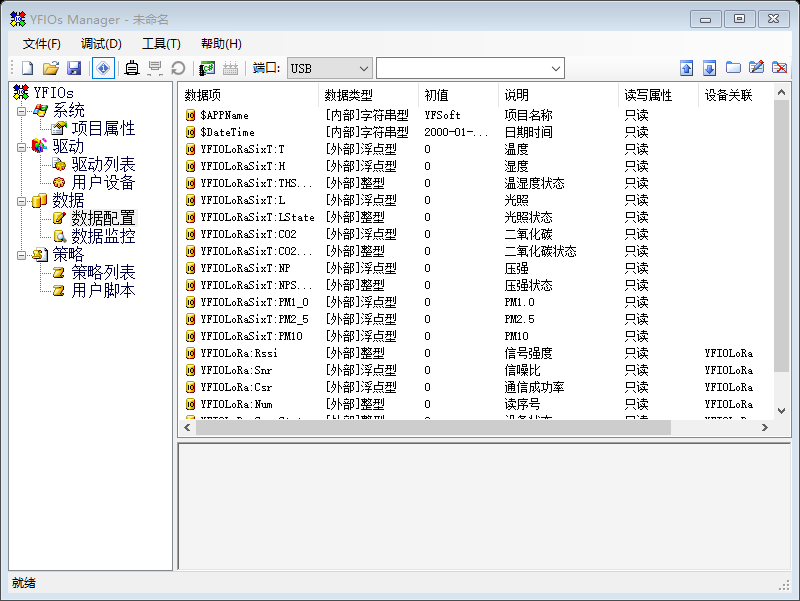Viewport: 800px width, 601px height.
Task: Open the 文件(F) menu
Action: (41, 44)
